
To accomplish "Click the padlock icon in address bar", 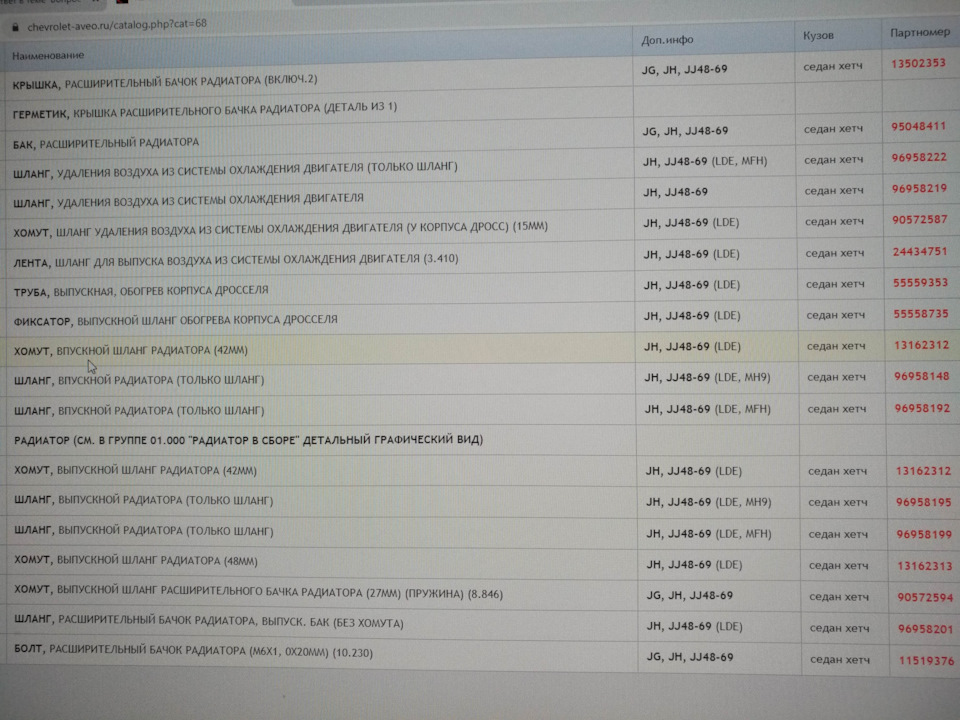I will [15, 27].
